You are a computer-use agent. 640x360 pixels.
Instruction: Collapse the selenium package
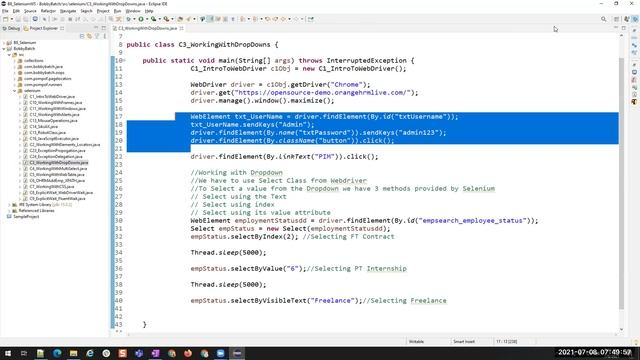tap(15, 91)
